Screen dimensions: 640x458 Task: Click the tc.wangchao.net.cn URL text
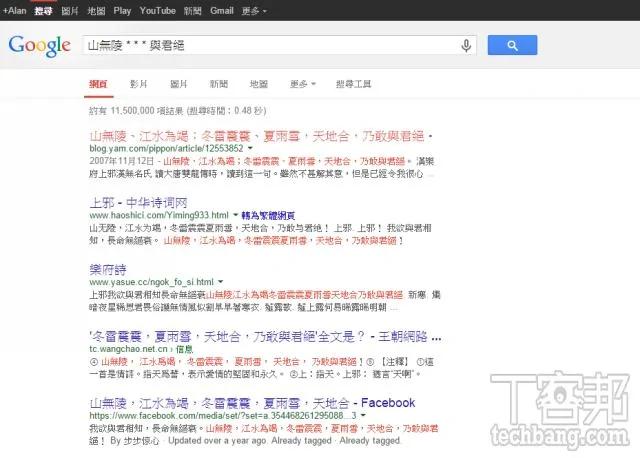128,349
